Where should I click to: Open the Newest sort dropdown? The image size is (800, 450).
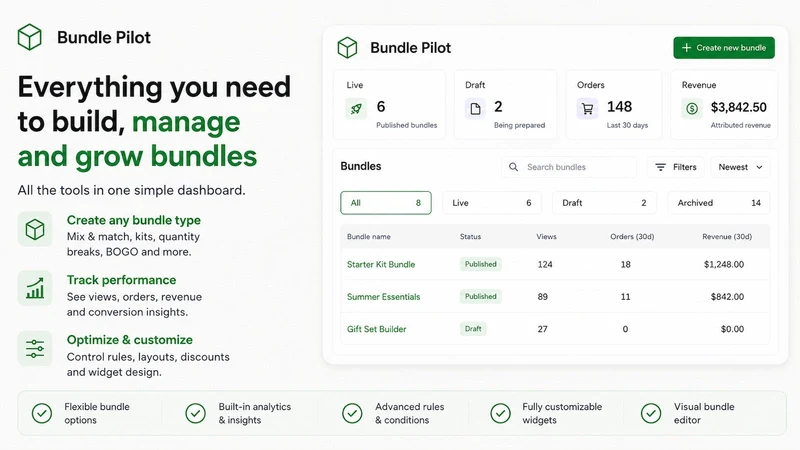coord(740,167)
